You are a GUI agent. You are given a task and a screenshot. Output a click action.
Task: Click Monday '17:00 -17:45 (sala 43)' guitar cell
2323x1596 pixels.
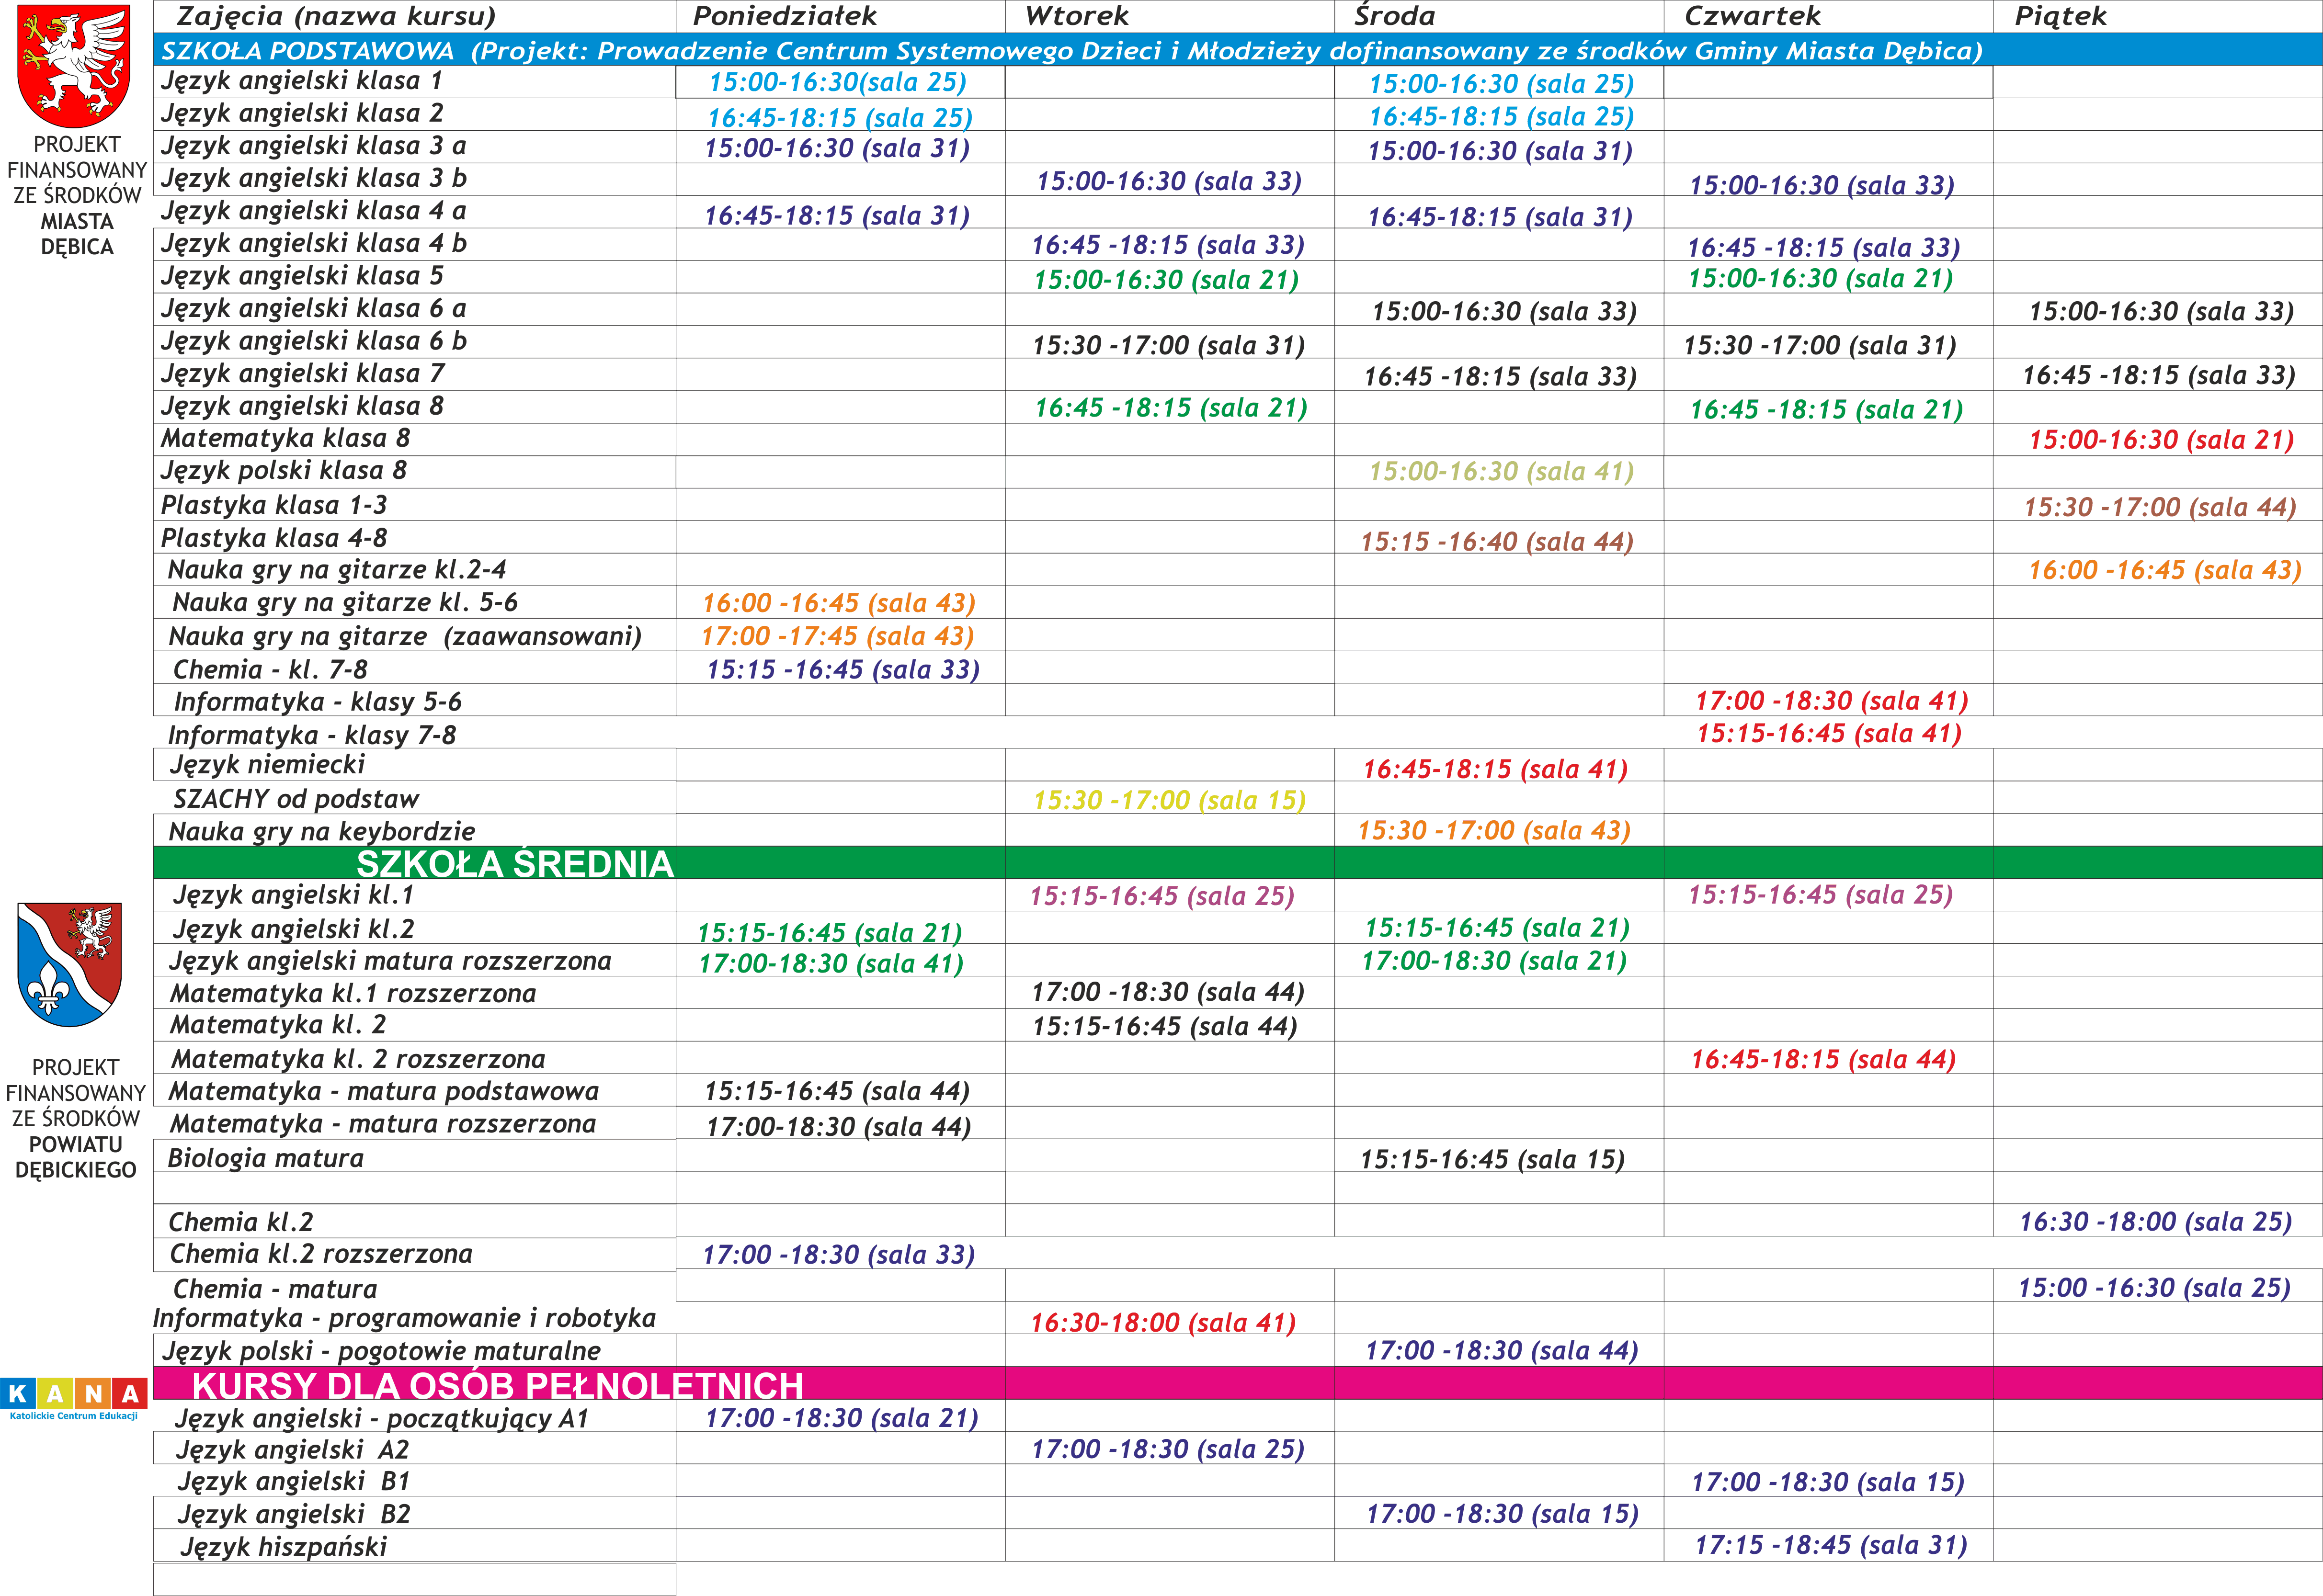[838, 637]
